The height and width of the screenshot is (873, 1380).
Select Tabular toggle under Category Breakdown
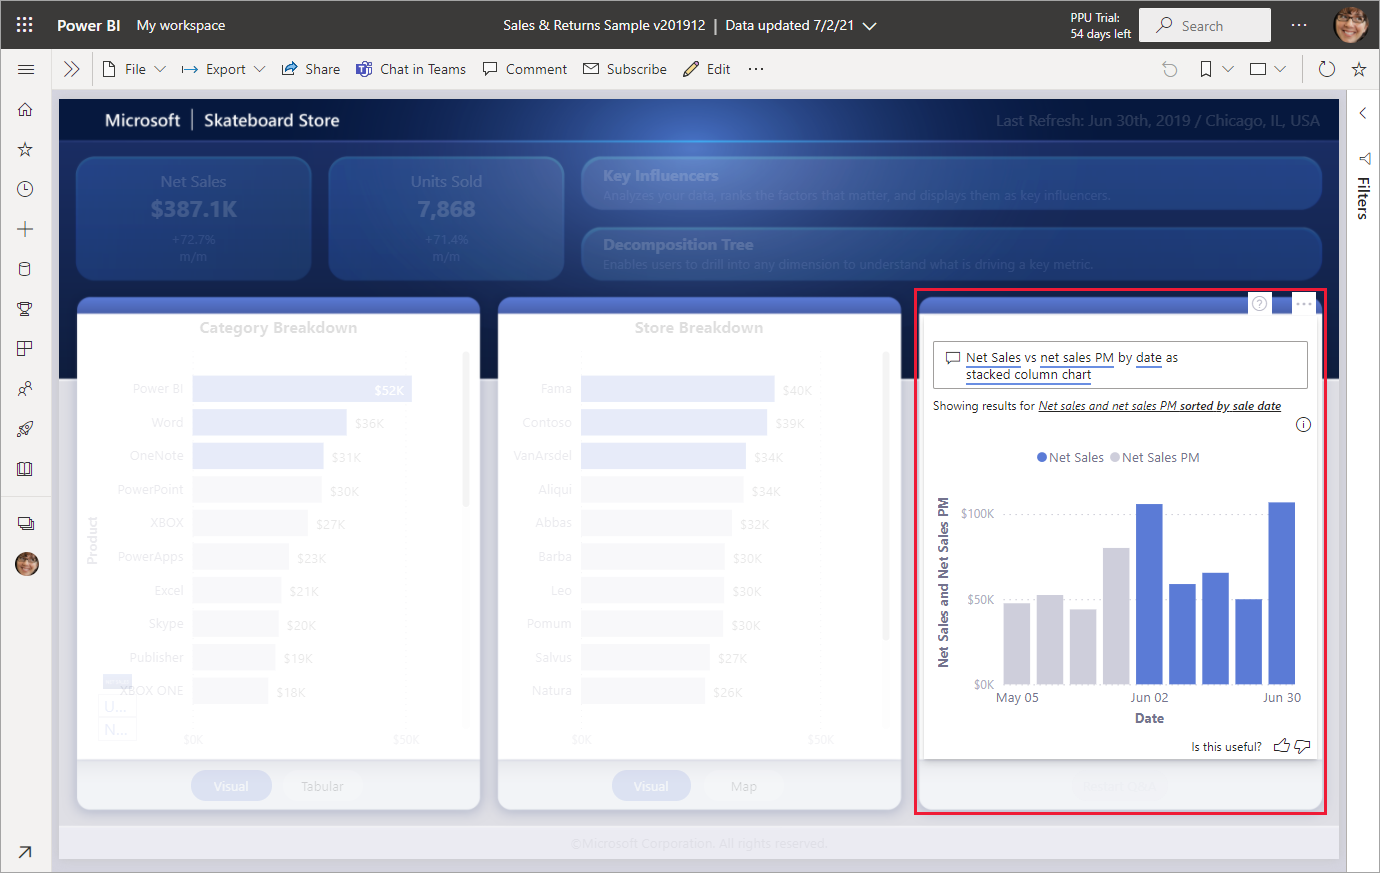(322, 786)
